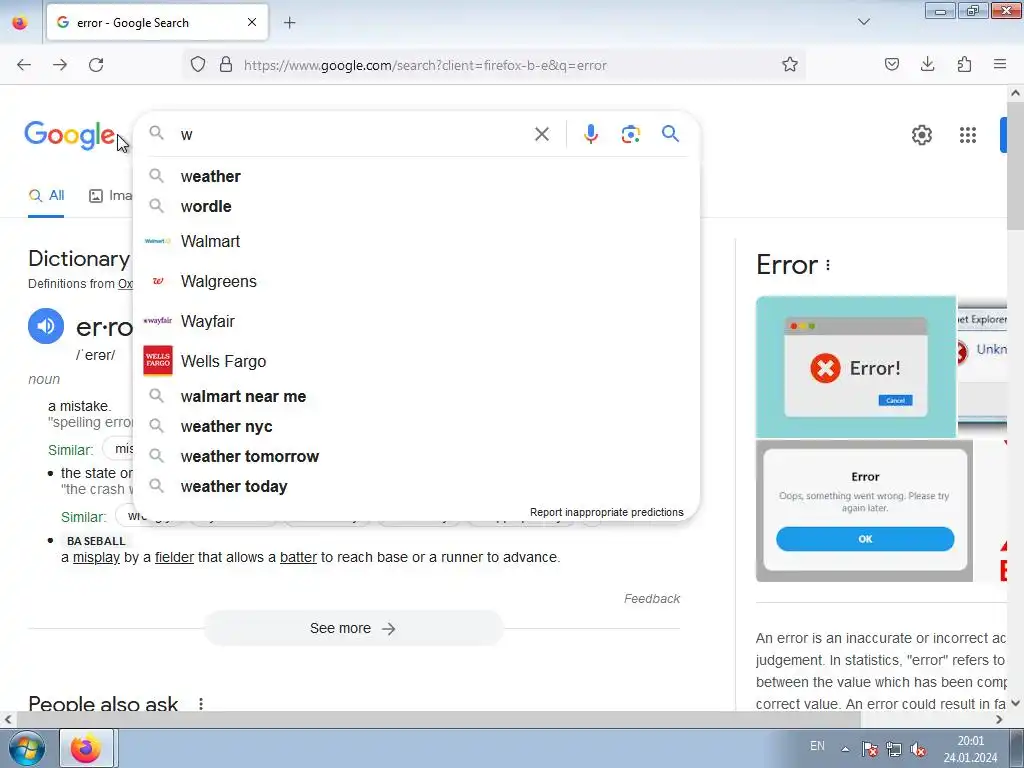Open the tracking protection shield
The height and width of the screenshot is (768, 1024).
(x=198, y=65)
